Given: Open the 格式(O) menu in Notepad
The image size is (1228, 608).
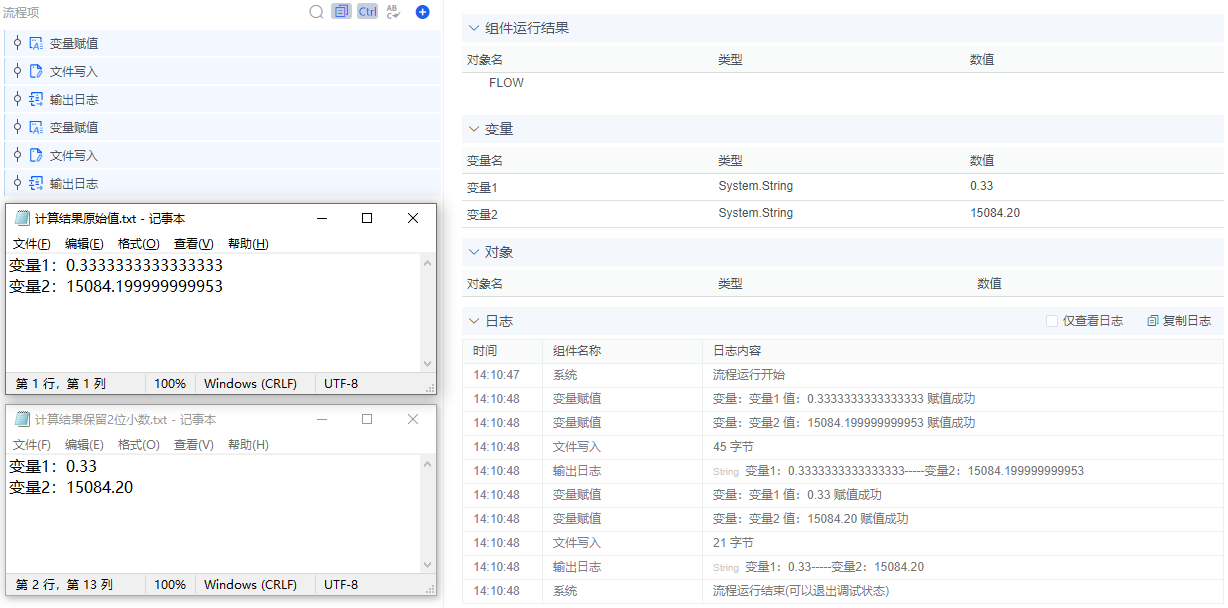Looking at the screenshot, I should (136, 243).
